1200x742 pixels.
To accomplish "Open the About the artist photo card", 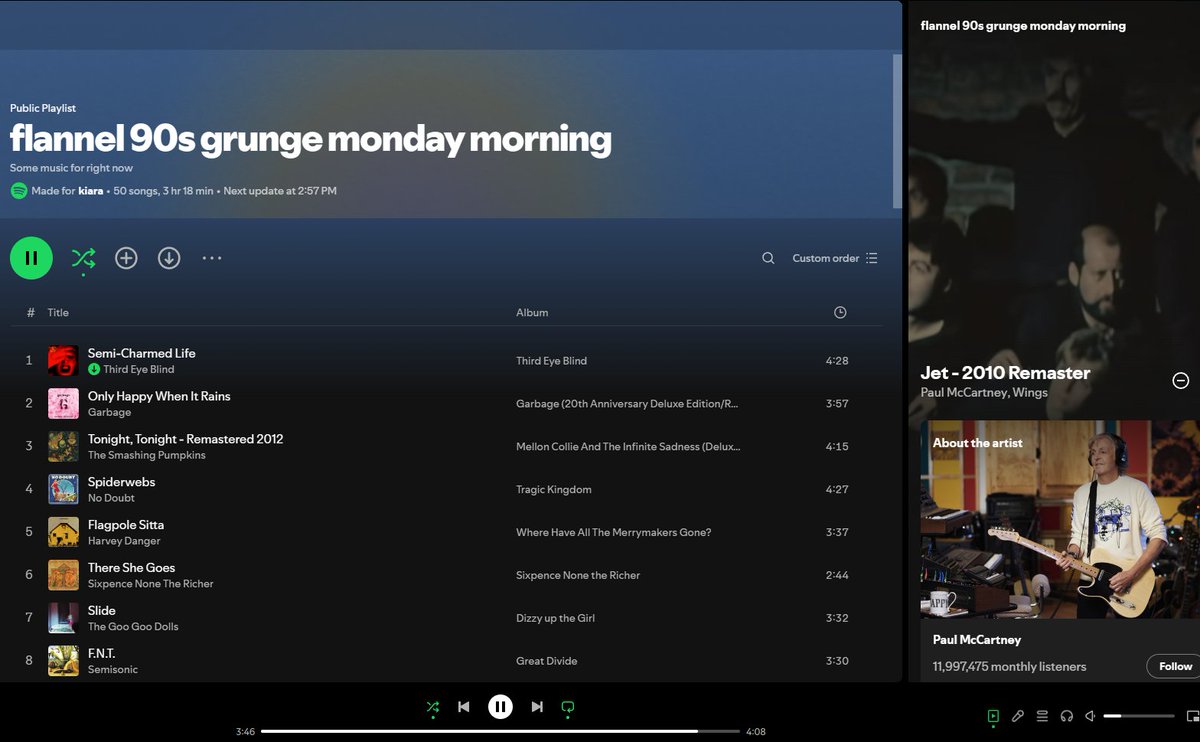I will (x=1060, y=520).
